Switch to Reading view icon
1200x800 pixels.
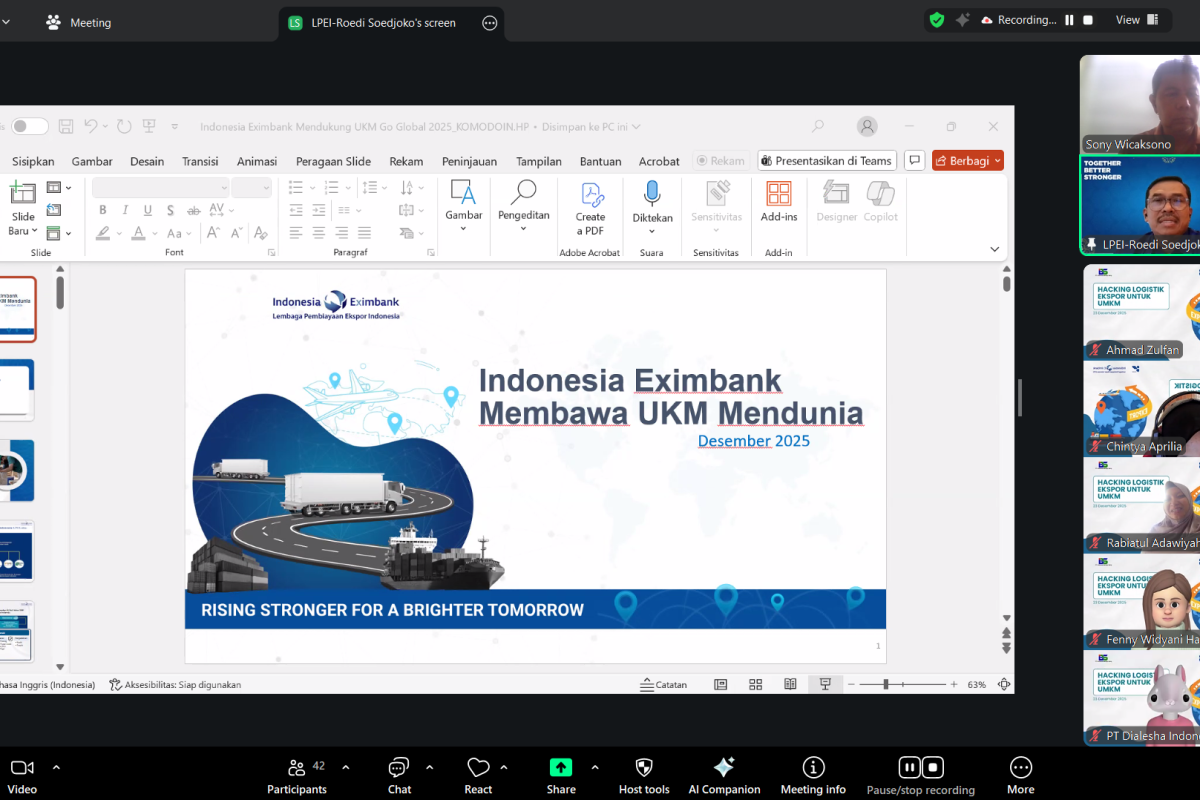coord(790,685)
